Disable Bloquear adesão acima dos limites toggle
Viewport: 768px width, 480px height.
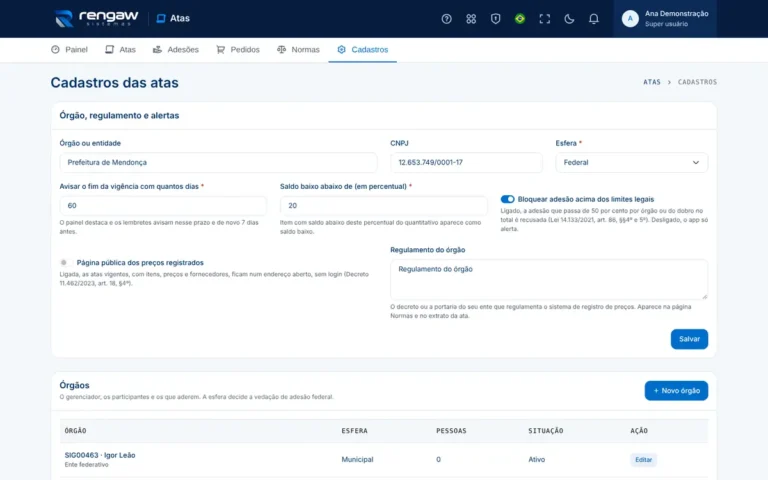click(x=507, y=199)
